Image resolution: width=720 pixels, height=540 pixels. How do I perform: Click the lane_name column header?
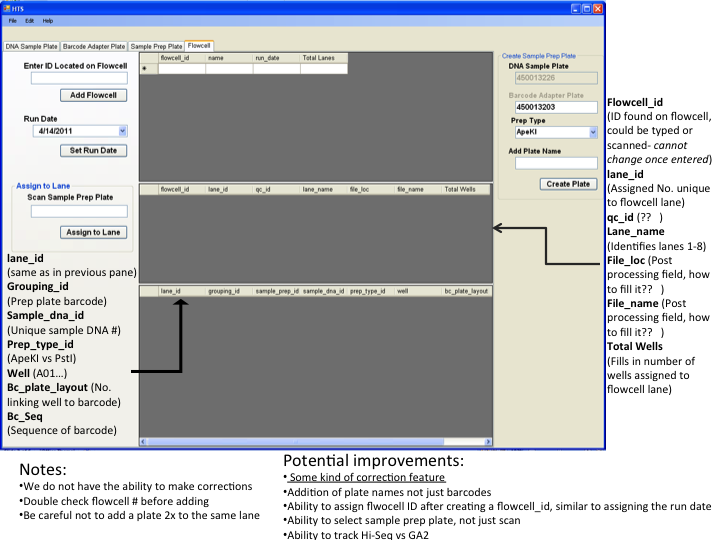coord(324,189)
